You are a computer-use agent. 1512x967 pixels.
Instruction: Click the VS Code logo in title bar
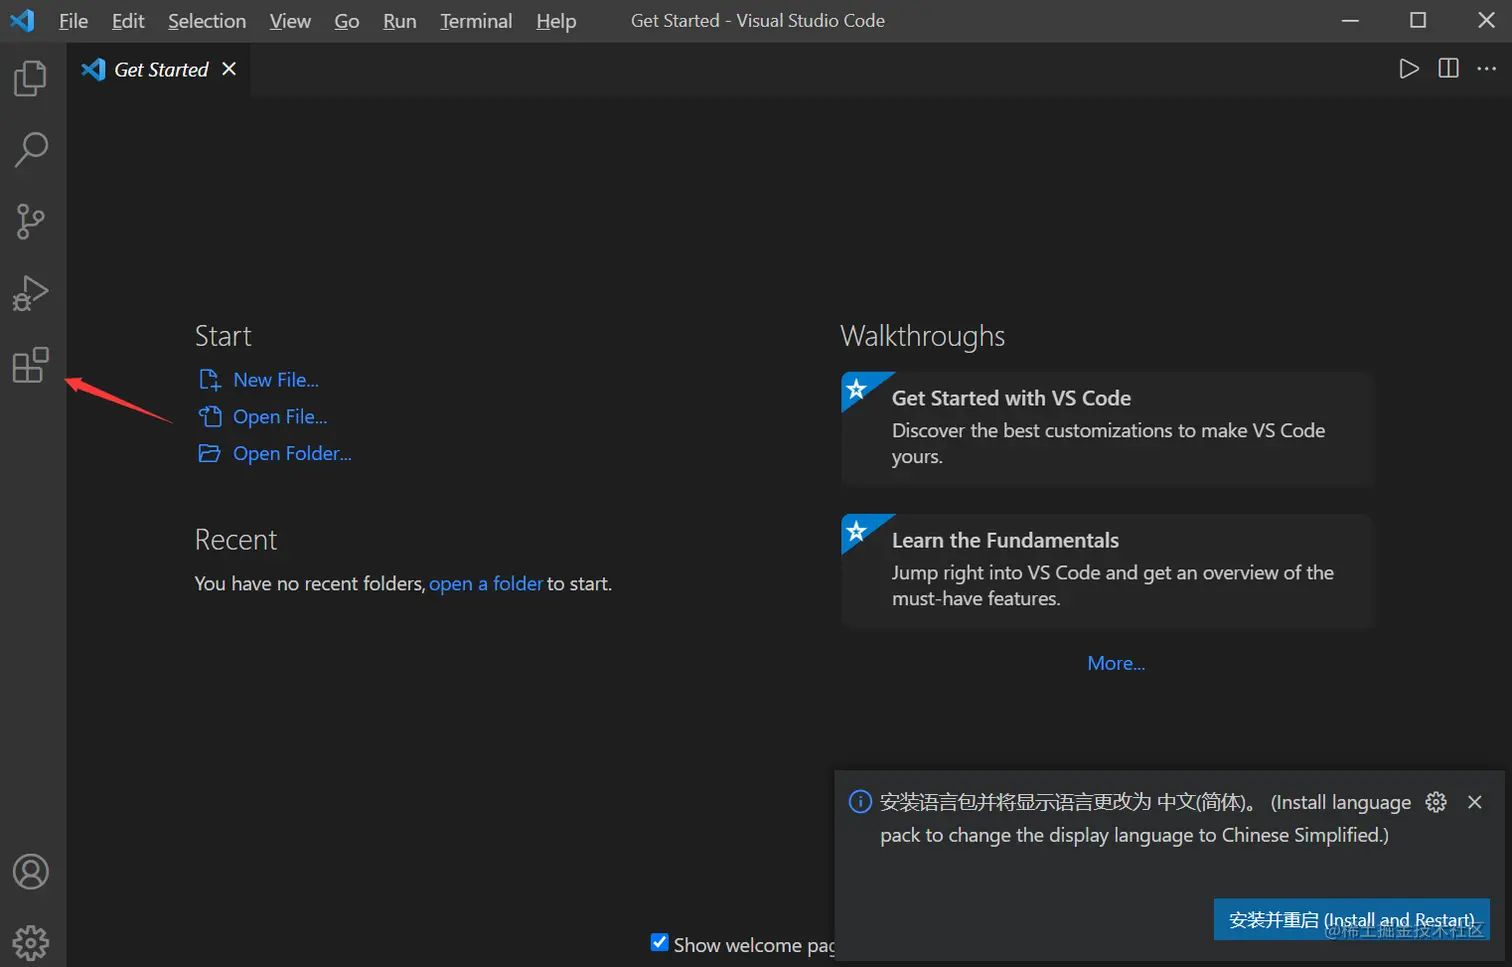pos(22,20)
